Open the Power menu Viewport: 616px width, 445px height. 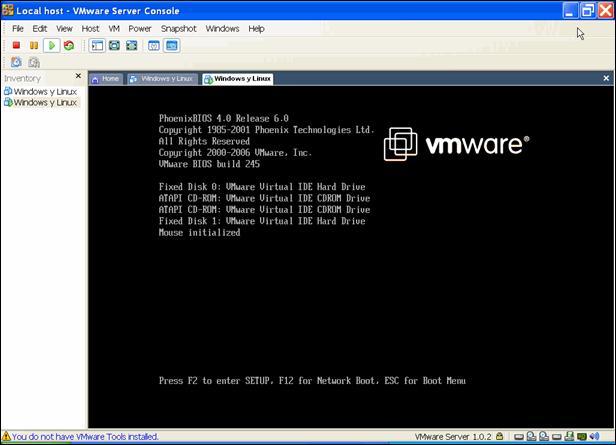[139, 29]
